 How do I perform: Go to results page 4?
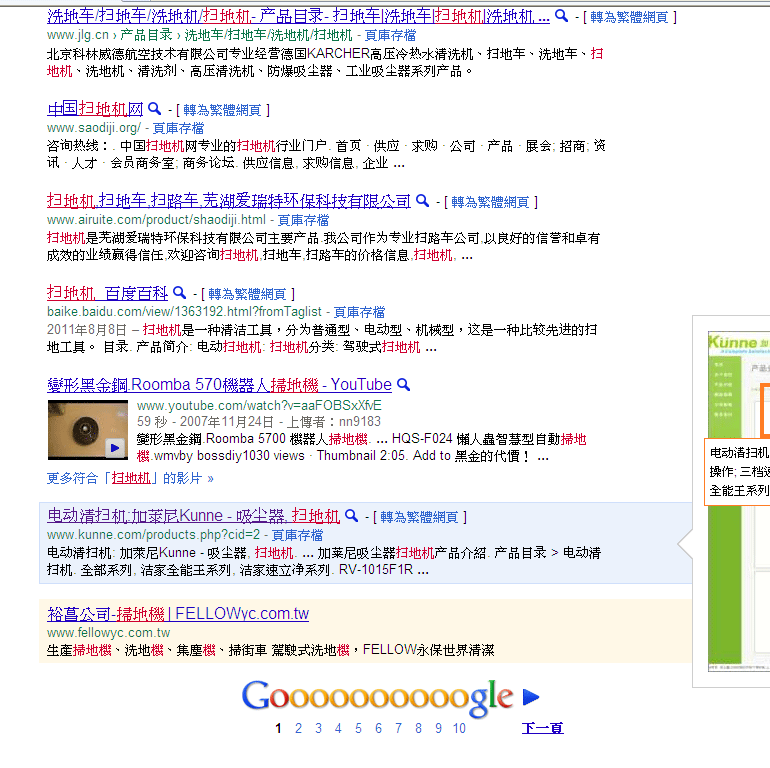[338, 728]
